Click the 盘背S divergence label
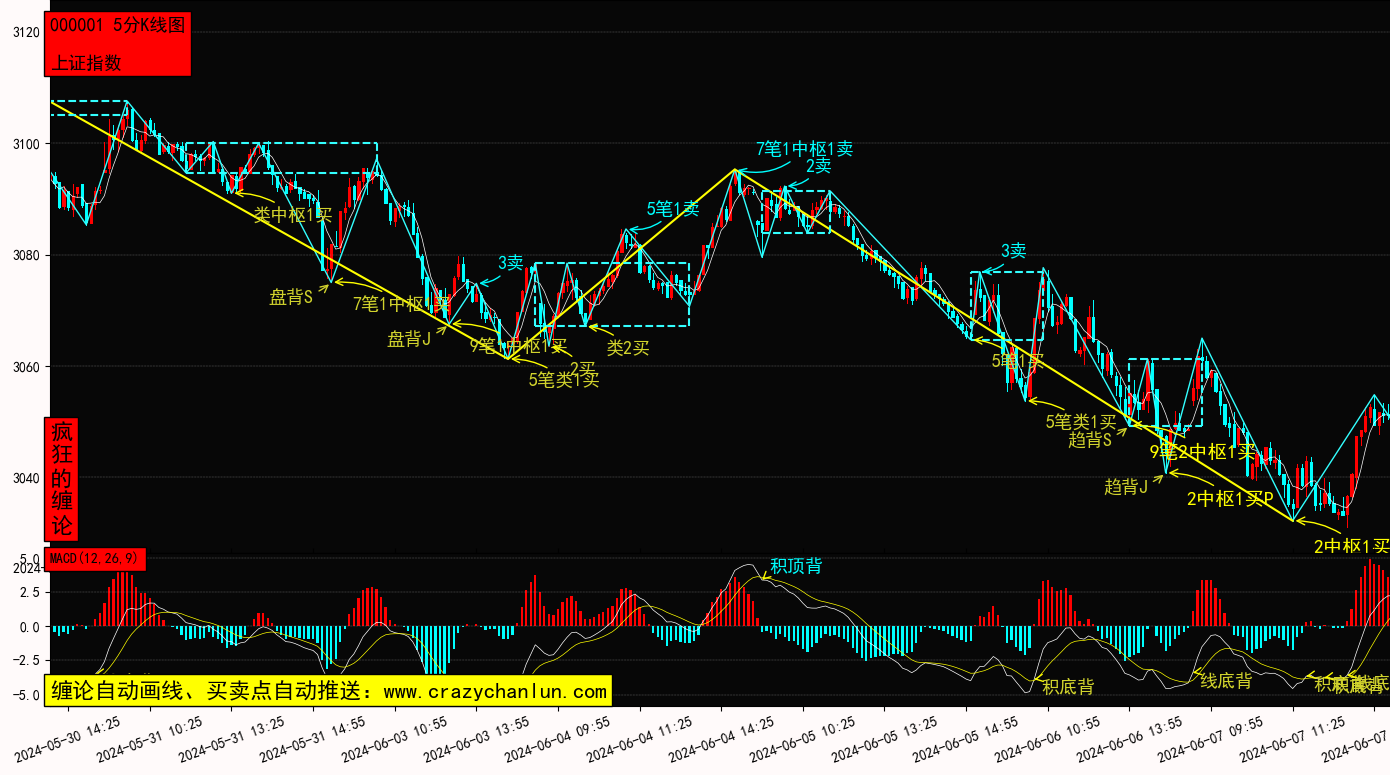 [x=291, y=297]
